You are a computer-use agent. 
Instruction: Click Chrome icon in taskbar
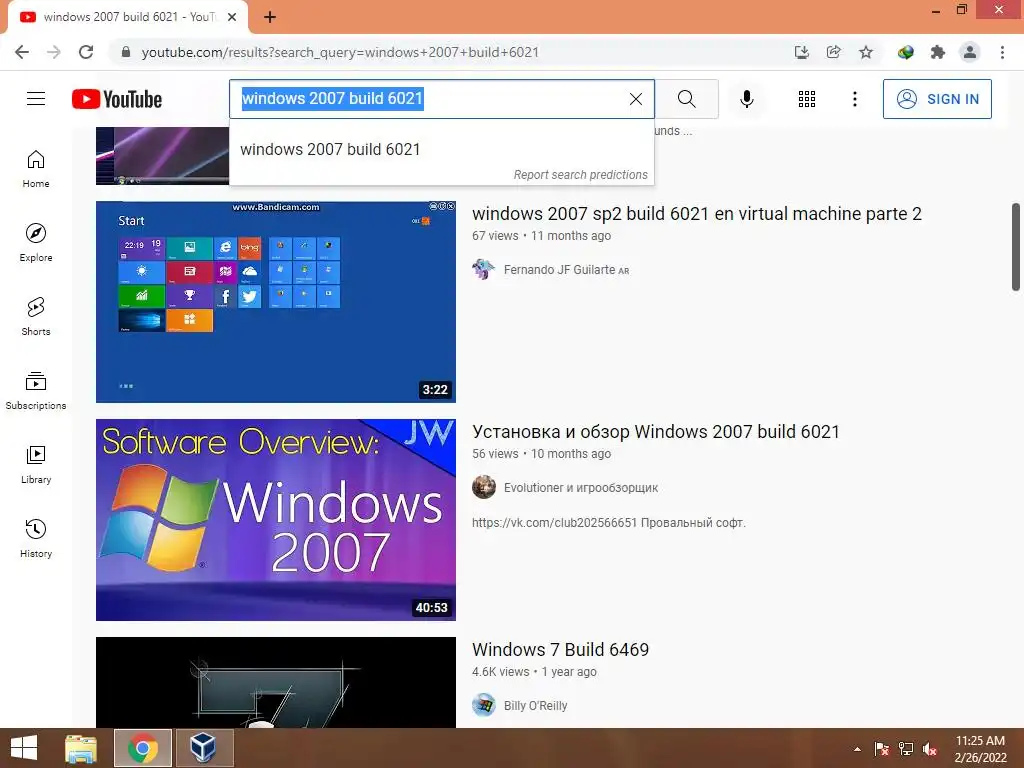pyautogui.click(x=143, y=748)
